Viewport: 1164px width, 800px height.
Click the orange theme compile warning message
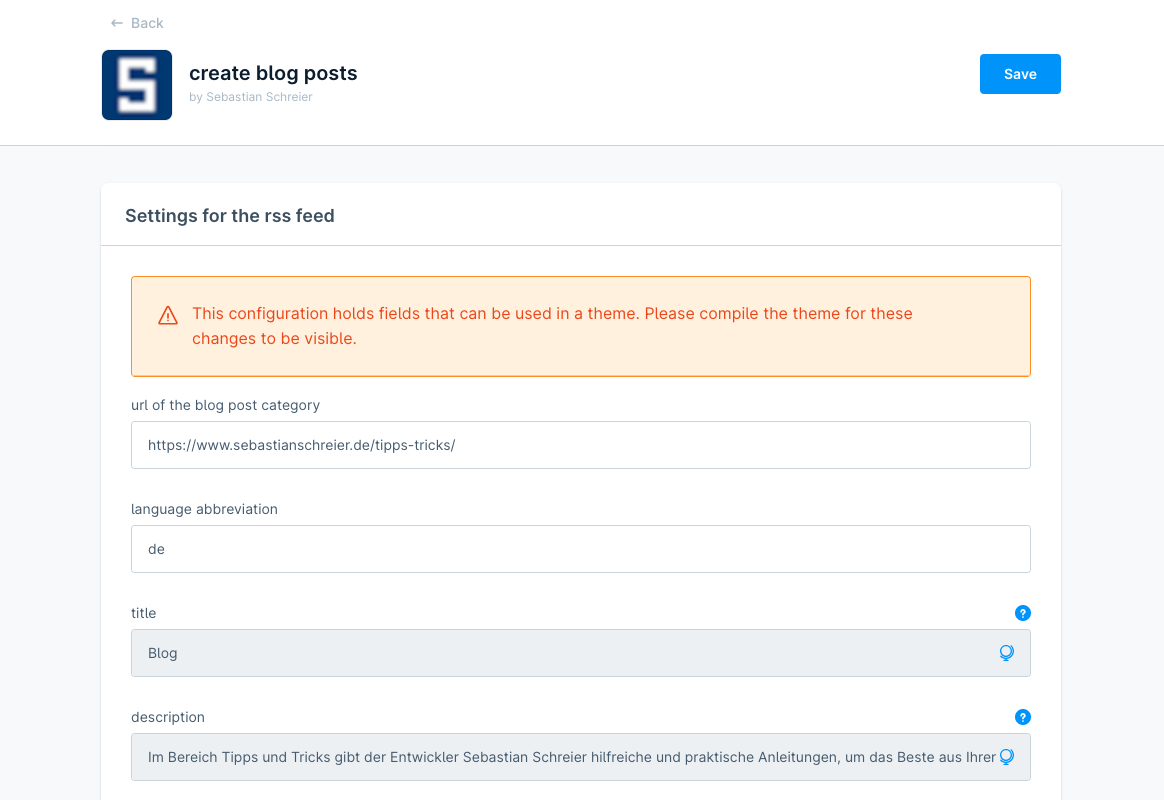(x=552, y=326)
